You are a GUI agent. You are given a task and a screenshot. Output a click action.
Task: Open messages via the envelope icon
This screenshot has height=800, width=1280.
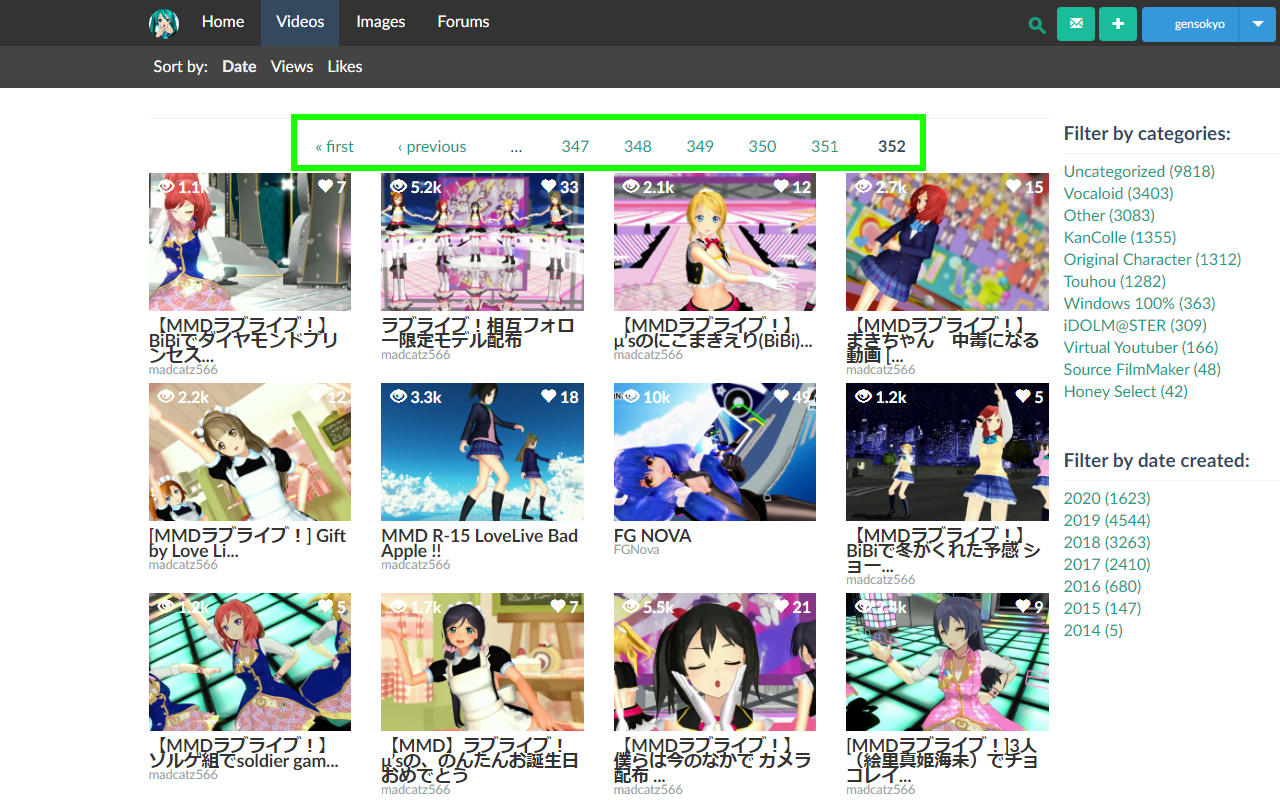coord(1076,24)
